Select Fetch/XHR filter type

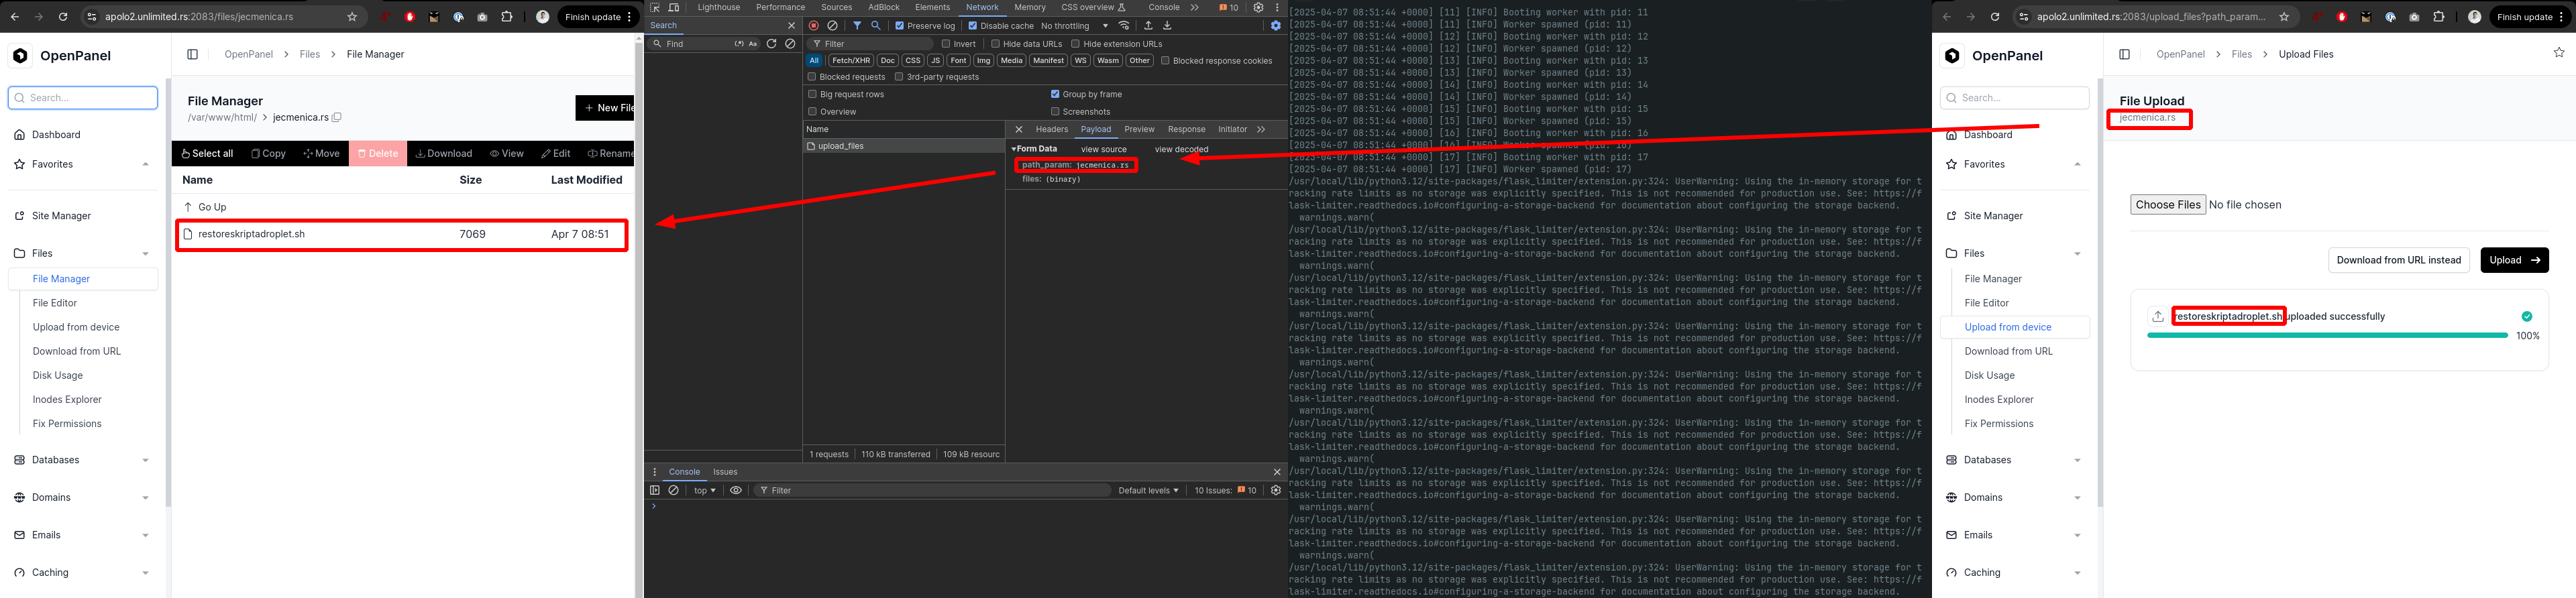point(850,61)
